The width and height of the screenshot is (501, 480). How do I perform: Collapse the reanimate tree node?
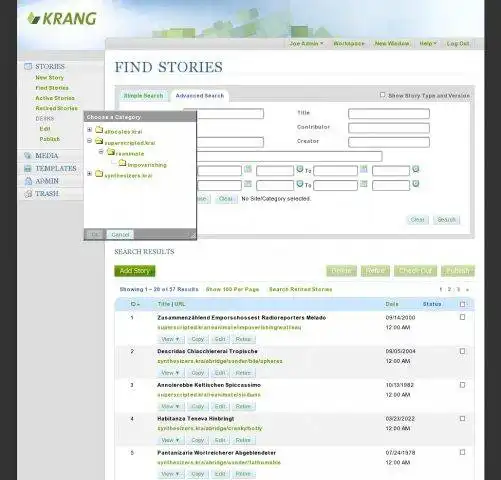[x=101, y=152]
